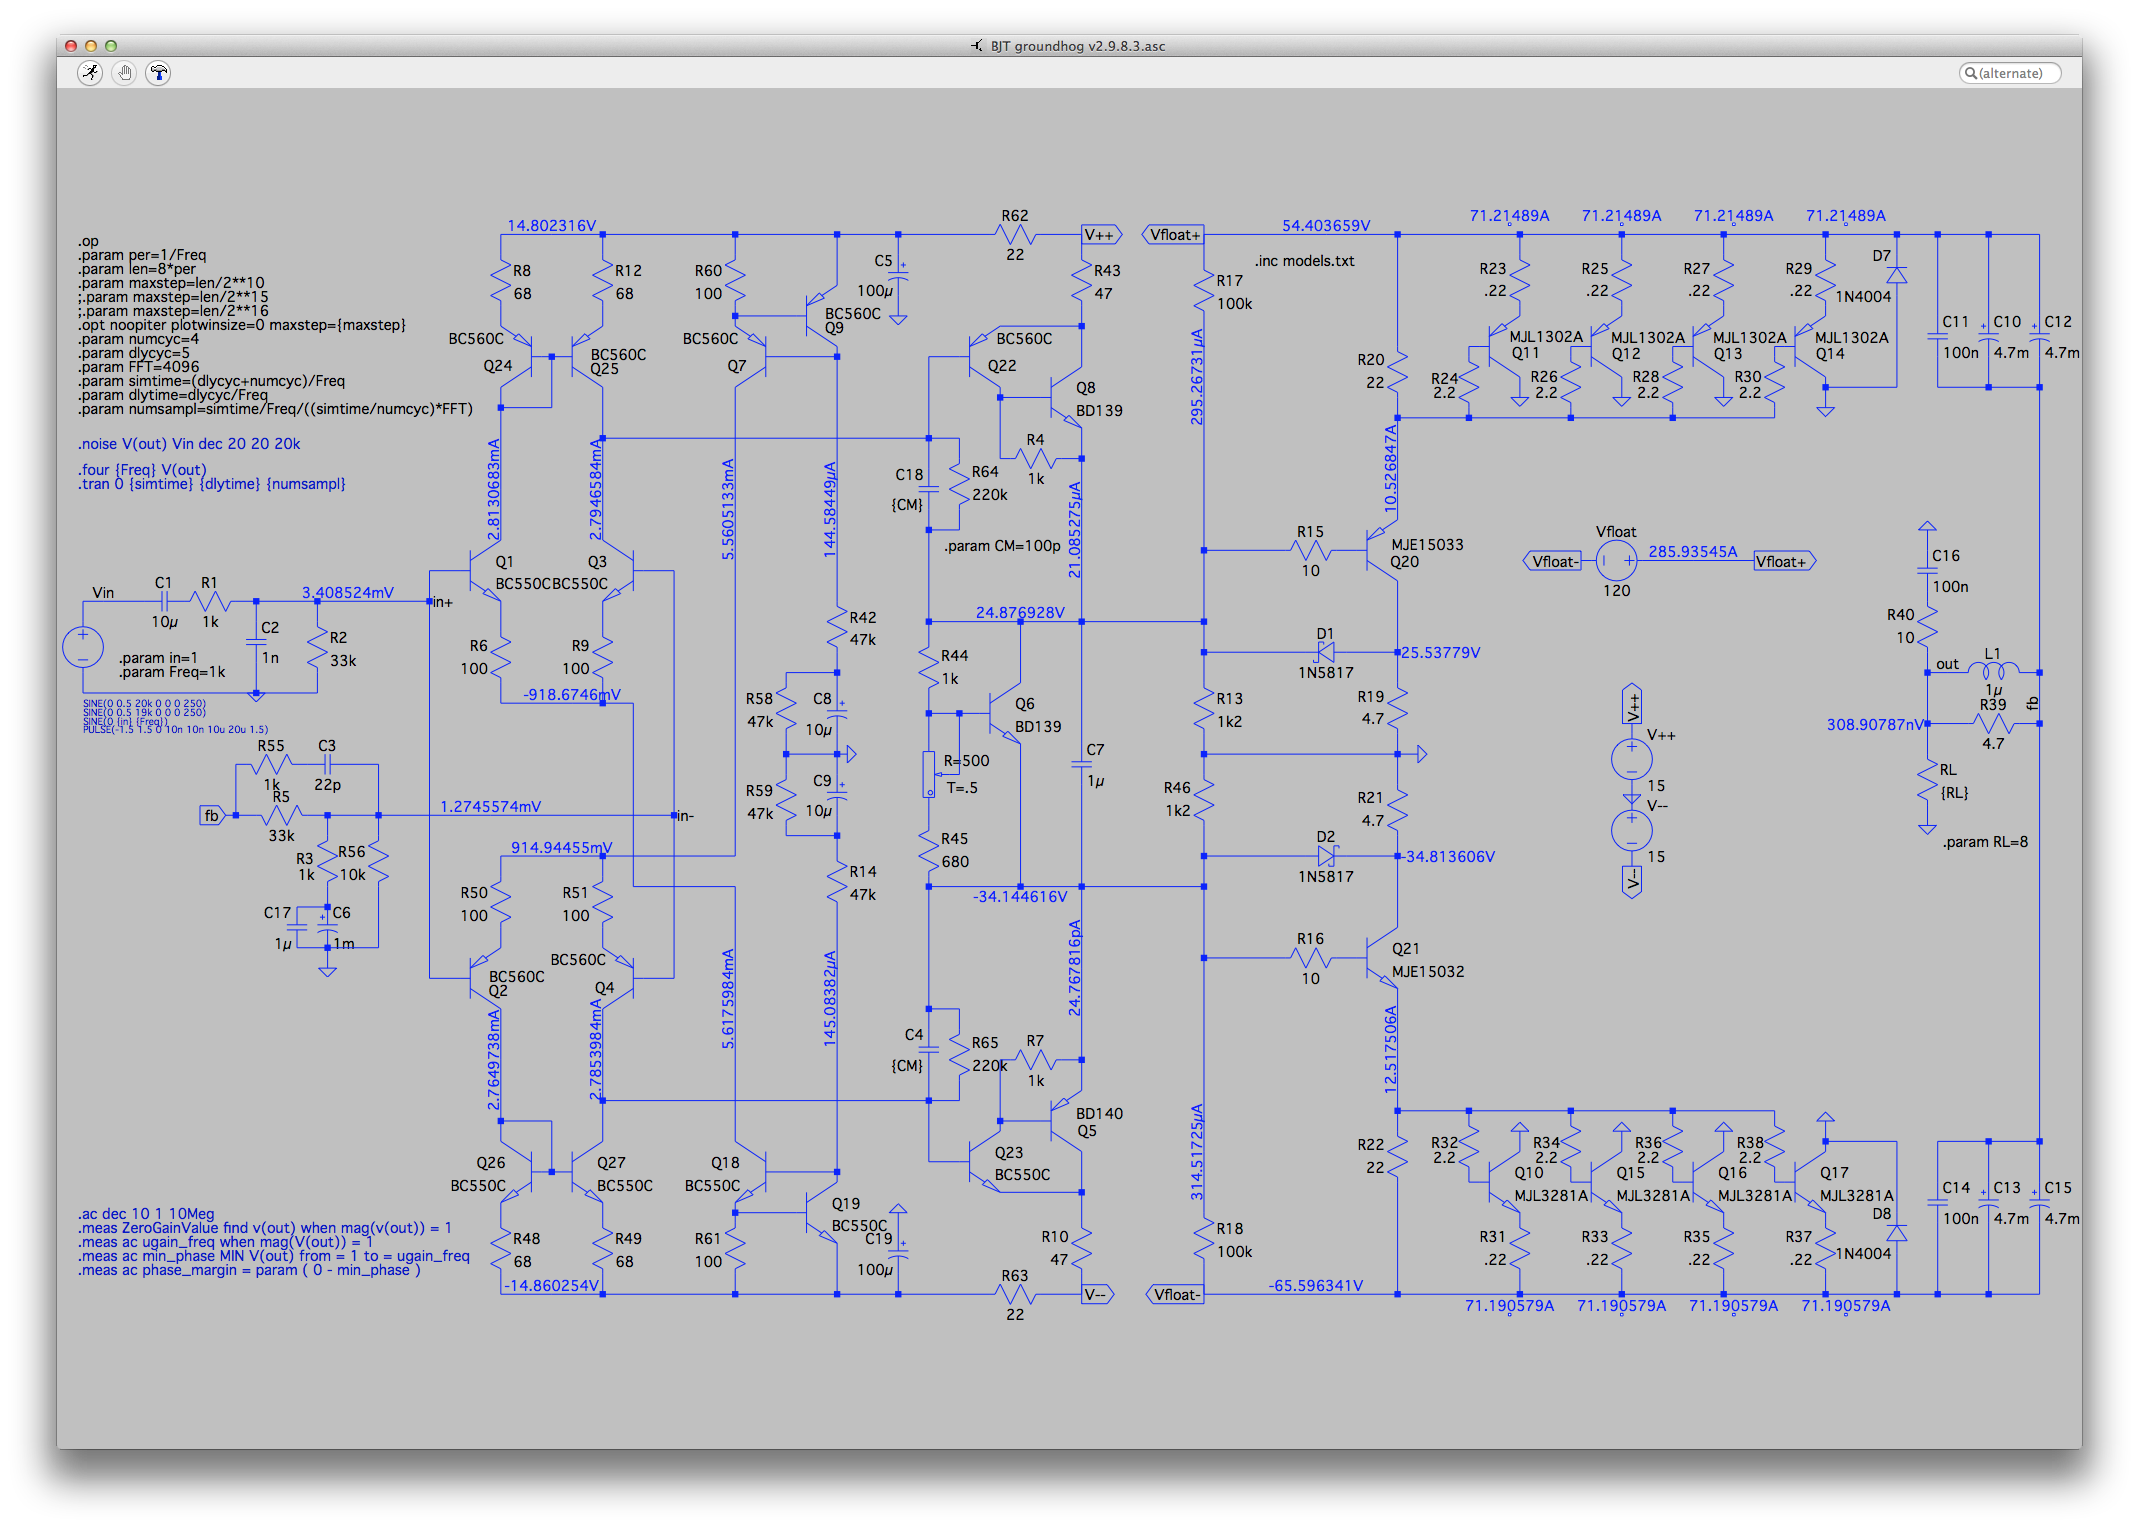Select load resistor RL symbol
Viewport: 2139px width, 1528px height.
(1927, 781)
